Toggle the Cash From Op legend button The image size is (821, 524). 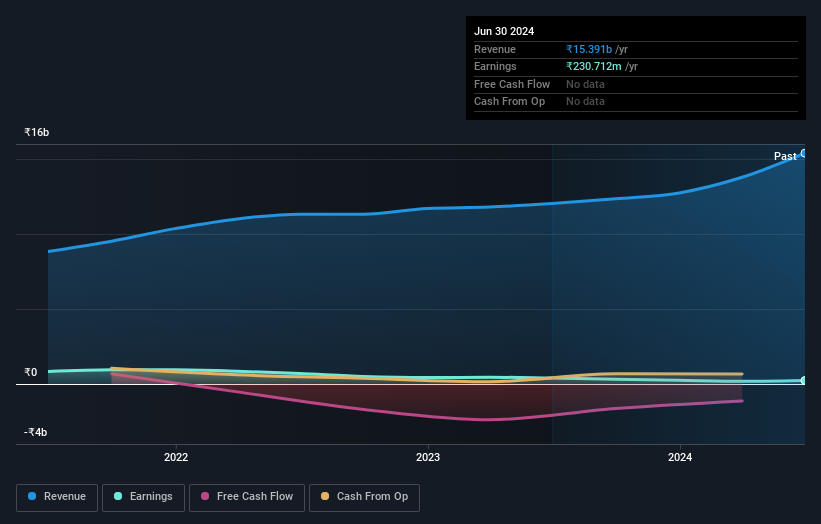coord(364,497)
